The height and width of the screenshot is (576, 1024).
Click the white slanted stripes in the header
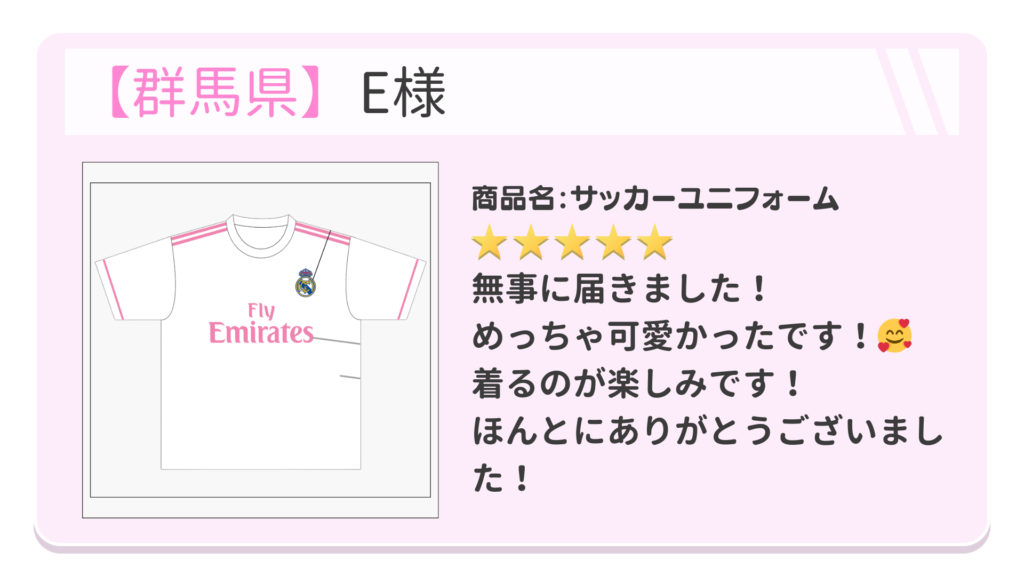point(912,91)
